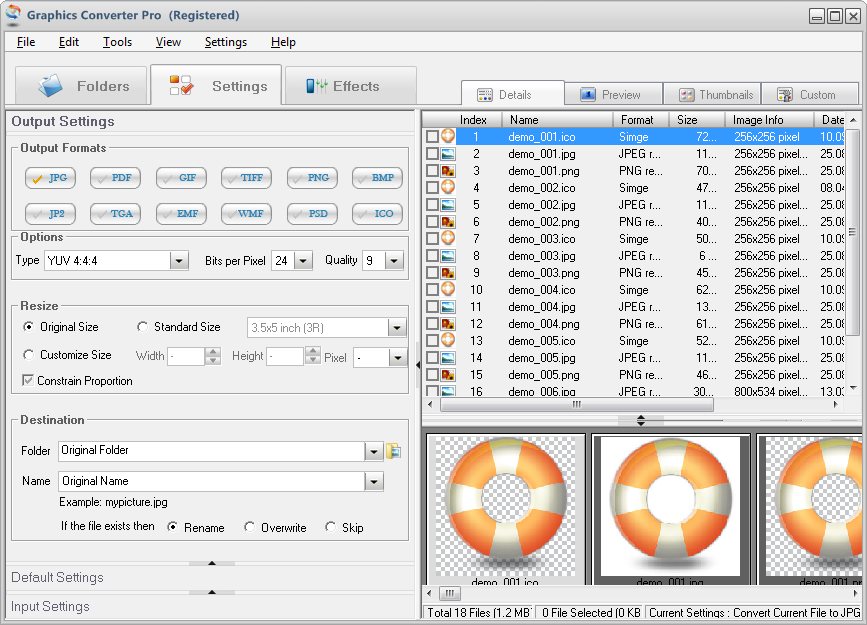Open the File menu
This screenshot has height=625, width=867.
(x=26, y=42)
